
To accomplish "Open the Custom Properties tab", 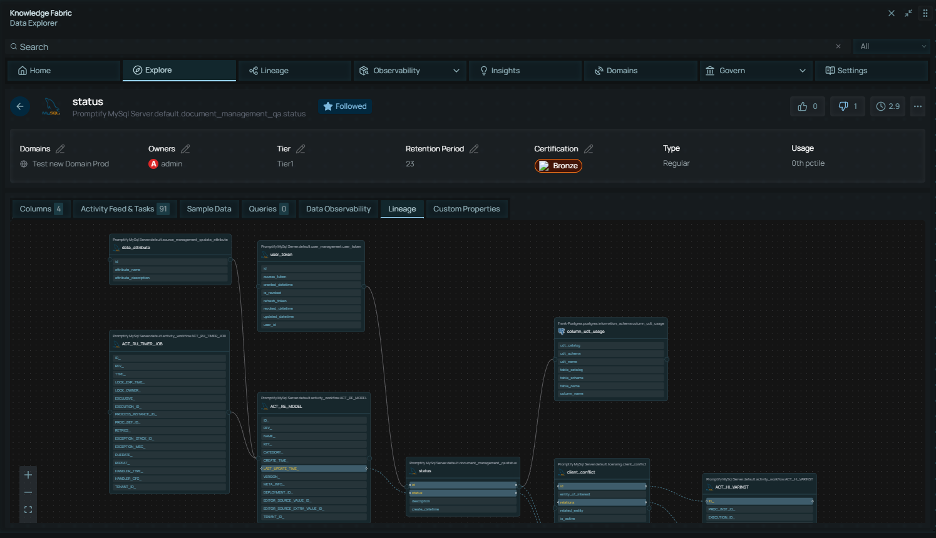I will (x=467, y=209).
